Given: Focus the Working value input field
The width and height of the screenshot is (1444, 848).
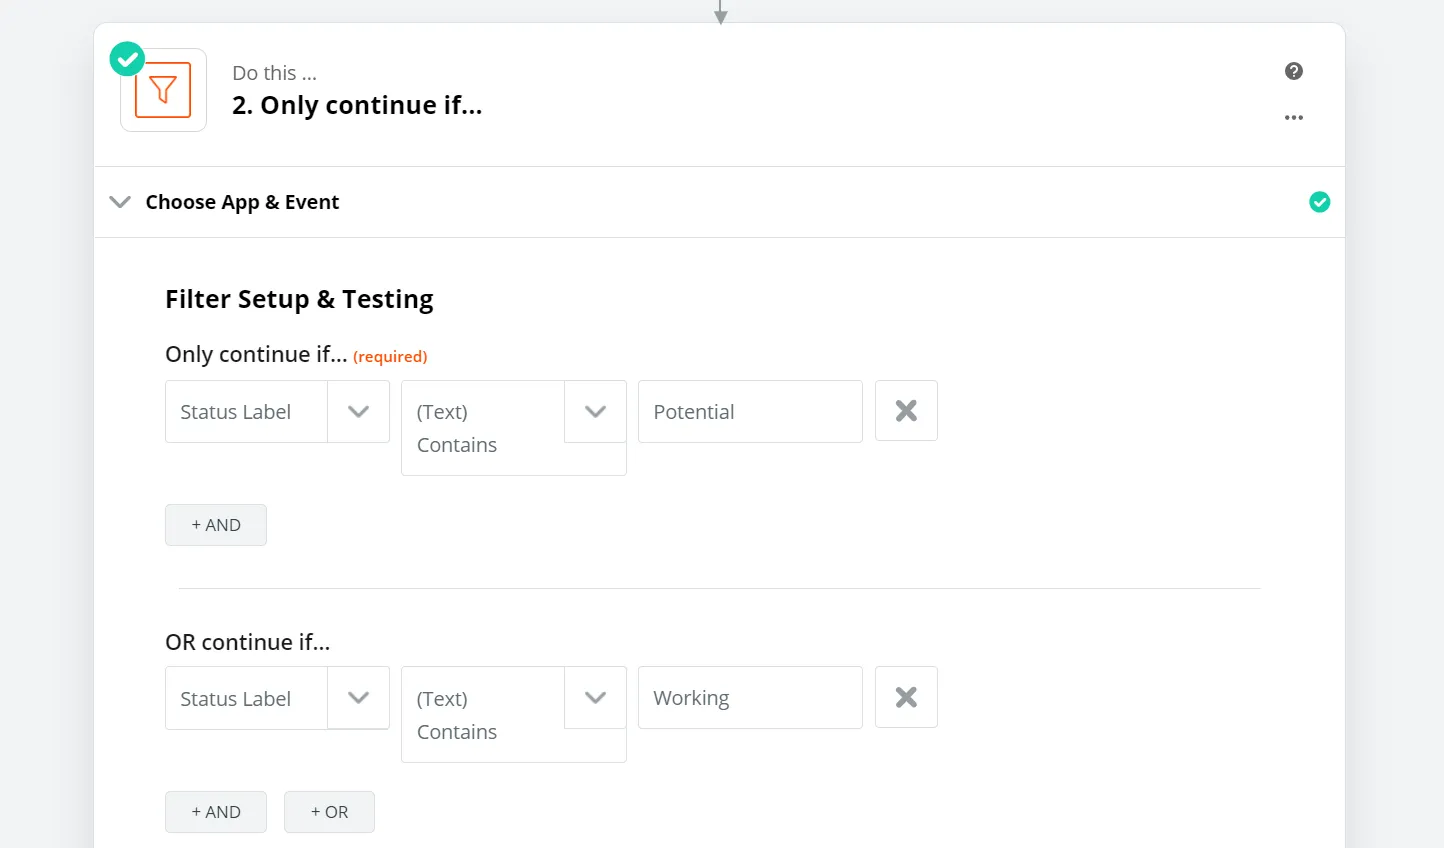Looking at the screenshot, I should click(750, 698).
